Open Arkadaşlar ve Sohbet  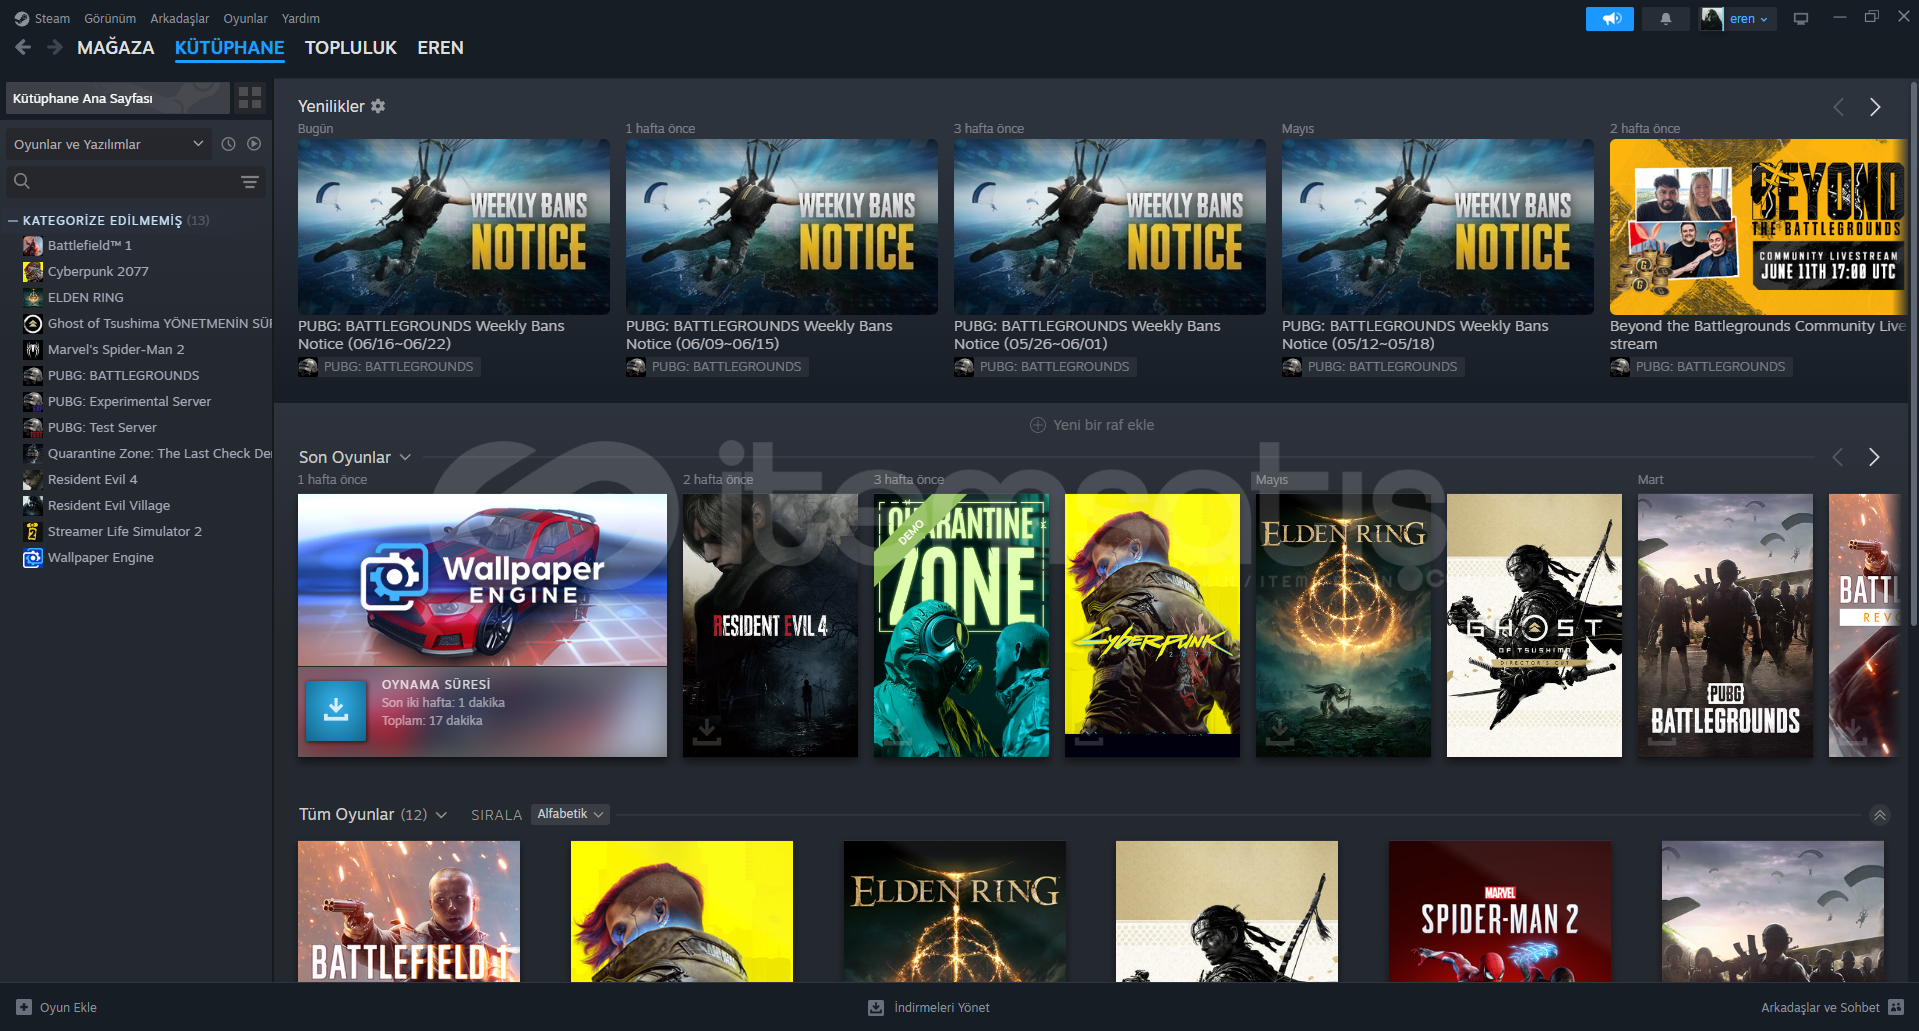pyautogui.click(x=1832, y=1007)
